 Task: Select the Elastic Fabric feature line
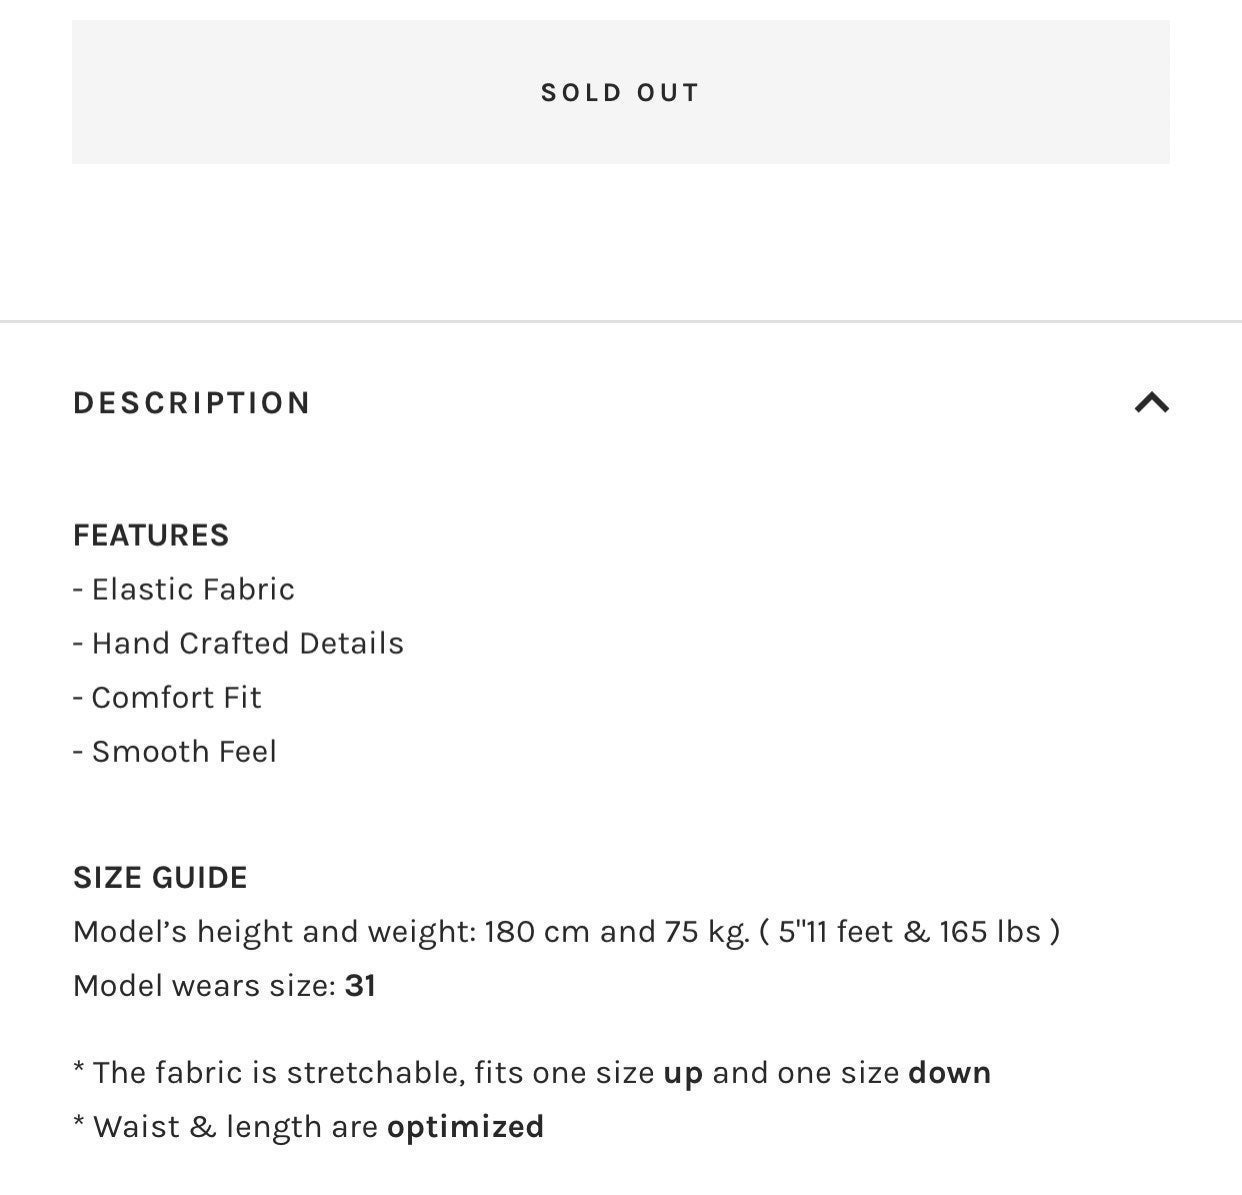(184, 589)
